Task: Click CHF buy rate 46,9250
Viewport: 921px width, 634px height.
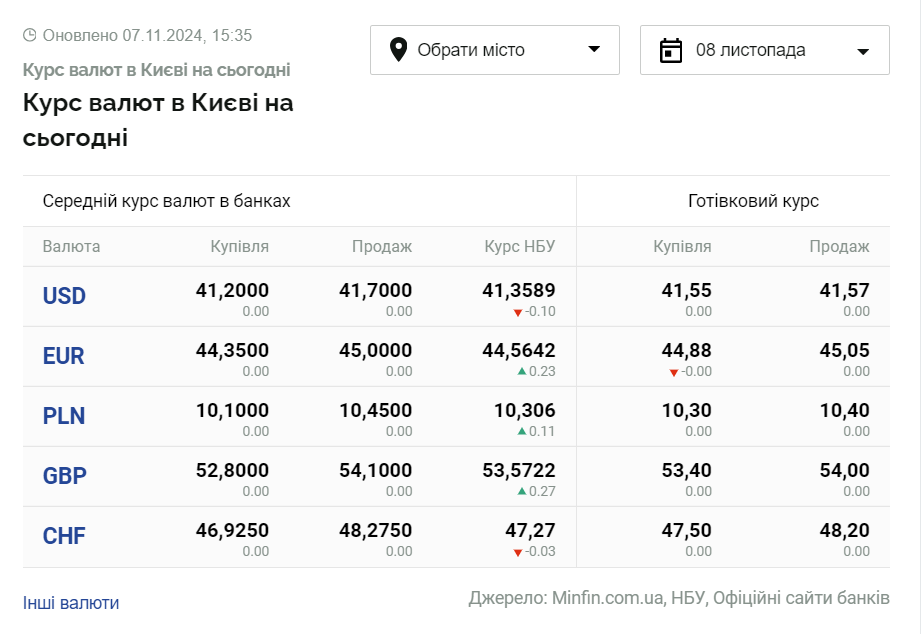Action: click(x=232, y=530)
